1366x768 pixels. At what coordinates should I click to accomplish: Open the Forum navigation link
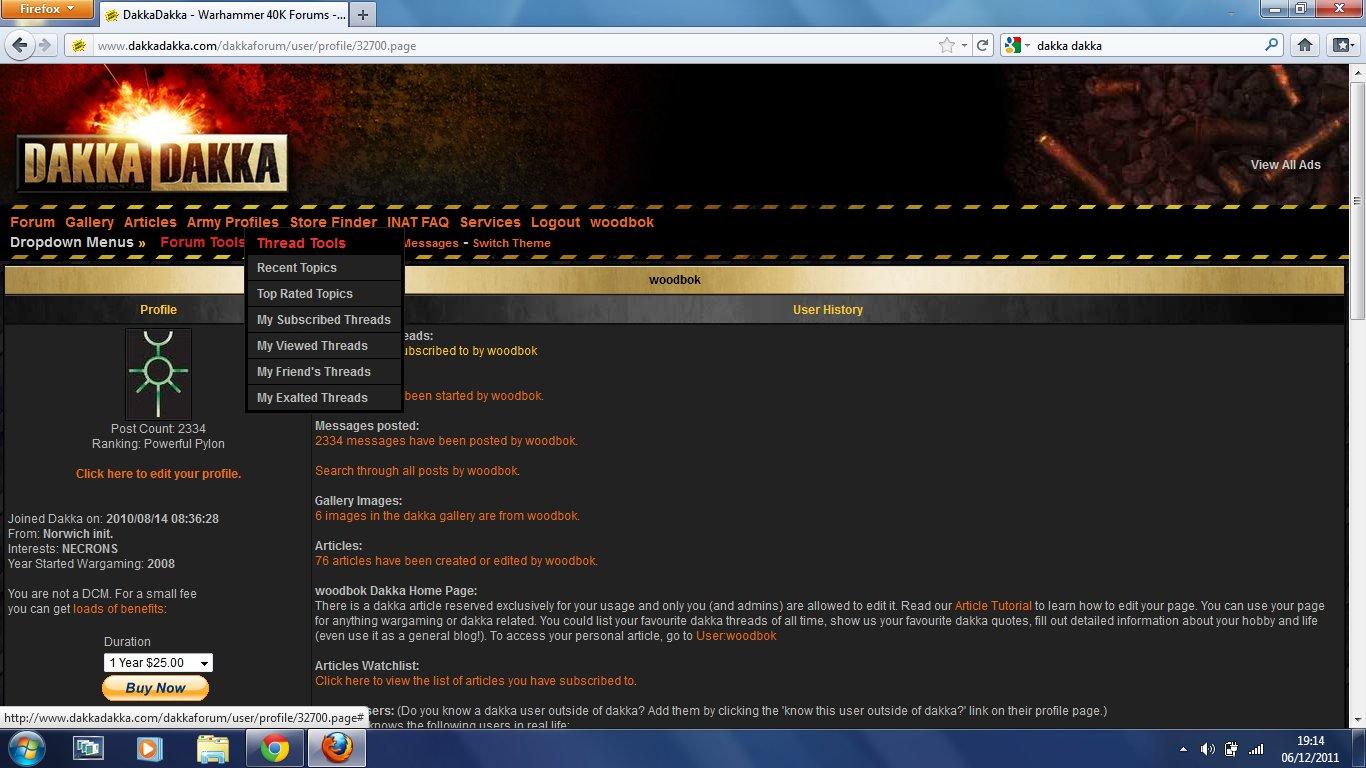(32, 222)
